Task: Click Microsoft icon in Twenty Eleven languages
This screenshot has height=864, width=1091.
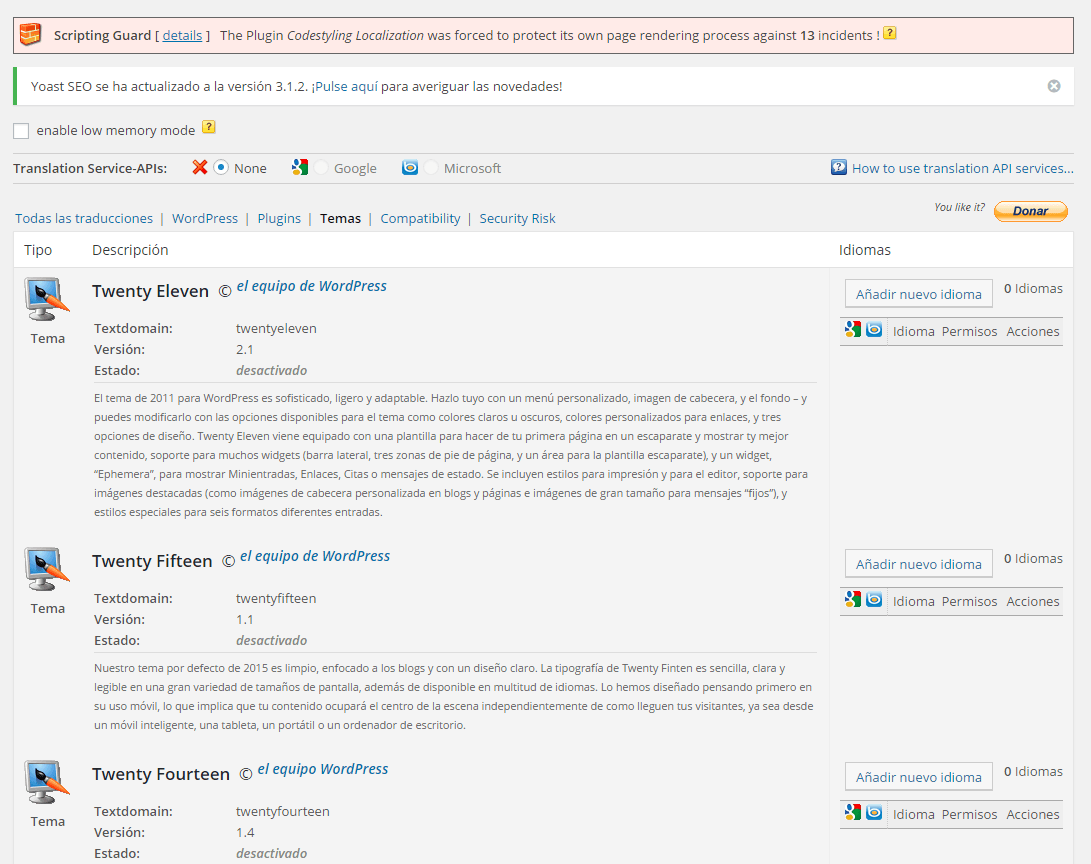Action: click(x=874, y=329)
